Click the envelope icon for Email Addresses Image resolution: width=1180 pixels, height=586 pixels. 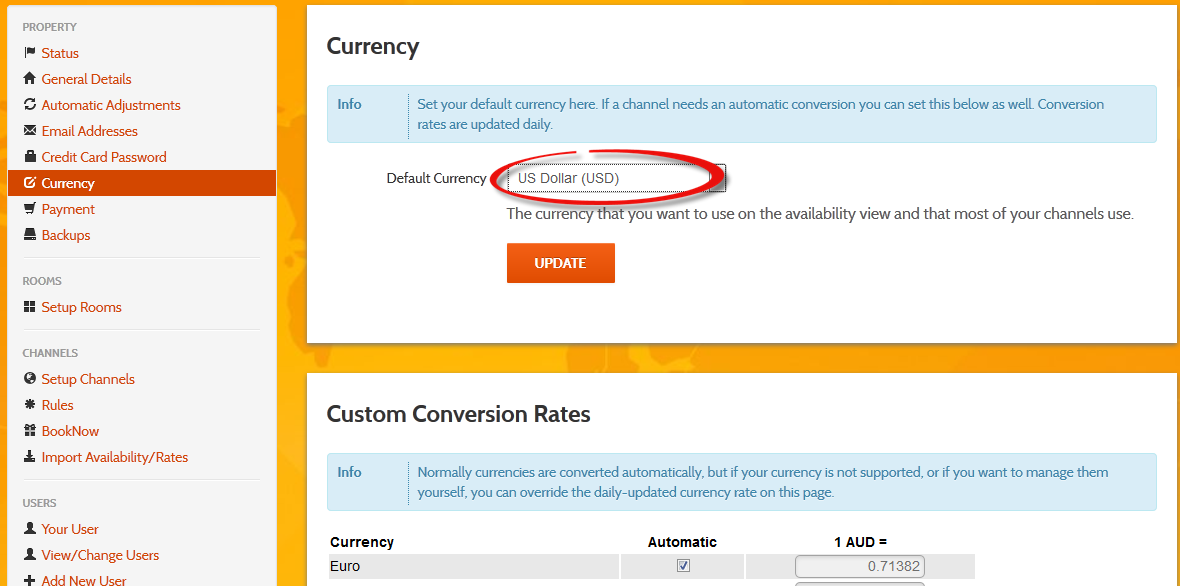[30, 131]
